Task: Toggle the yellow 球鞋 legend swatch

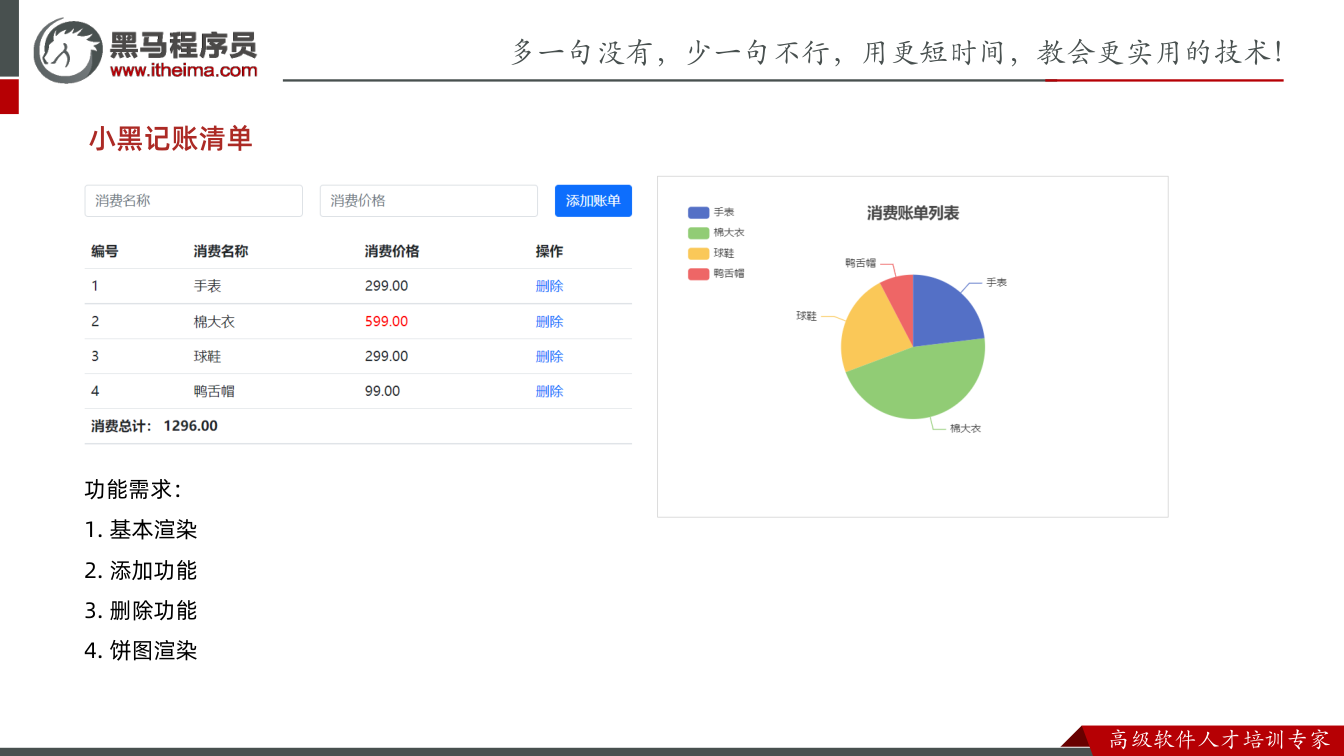Action: pyautogui.click(x=698, y=253)
